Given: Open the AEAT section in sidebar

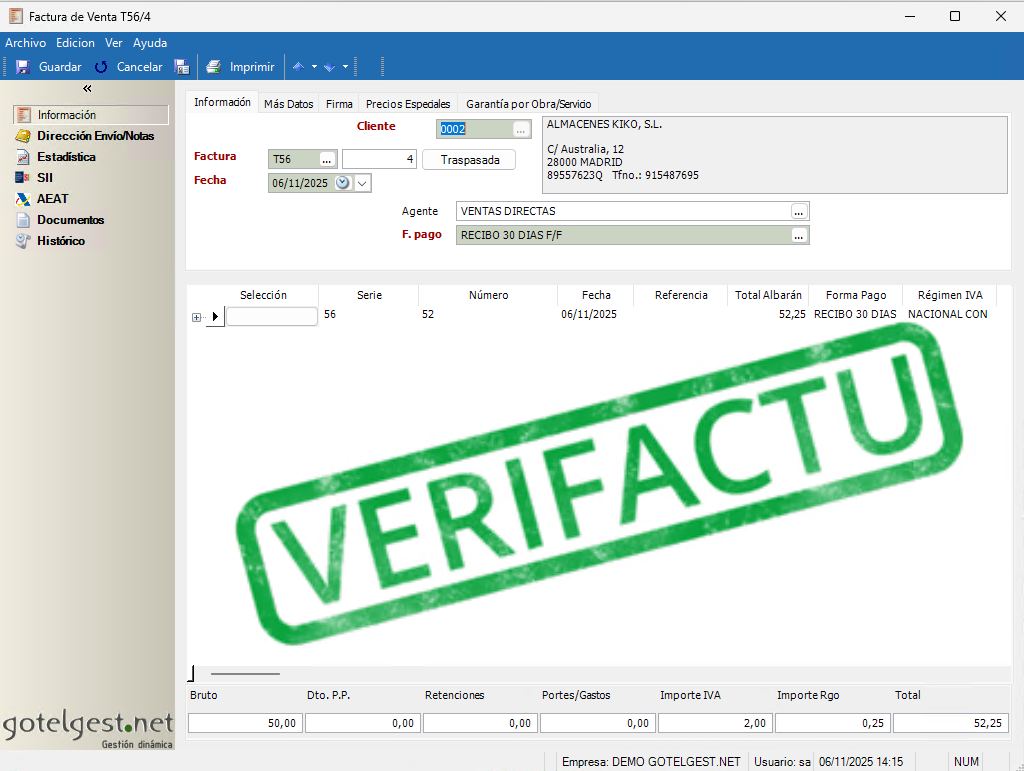Looking at the screenshot, I should tap(52, 199).
